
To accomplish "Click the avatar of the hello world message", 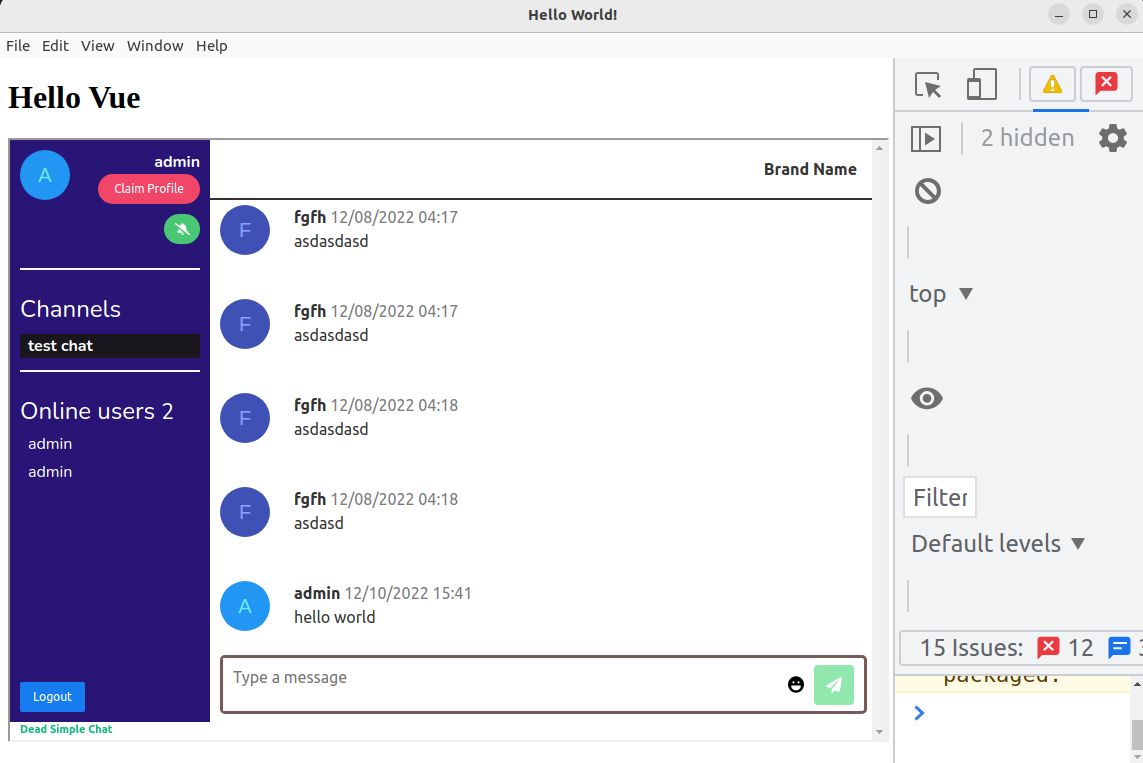I will (245, 606).
